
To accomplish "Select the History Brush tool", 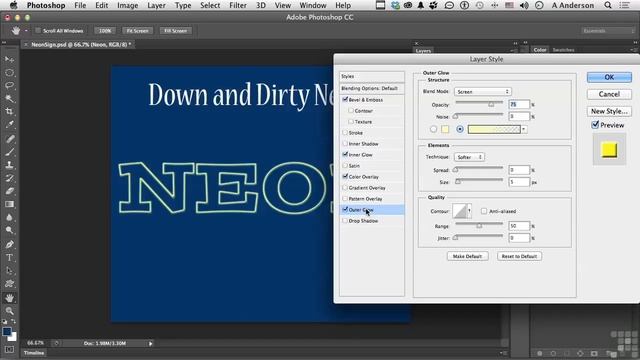I will pyautogui.click(x=9, y=178).
